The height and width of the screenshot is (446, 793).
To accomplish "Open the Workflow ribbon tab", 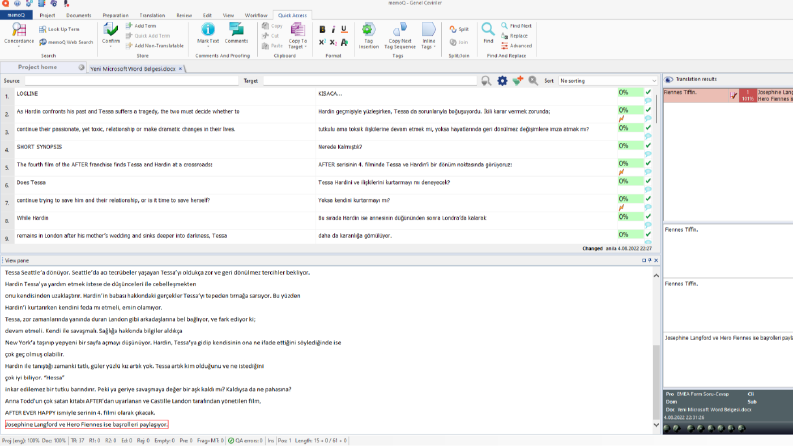I will pos(256,15).
